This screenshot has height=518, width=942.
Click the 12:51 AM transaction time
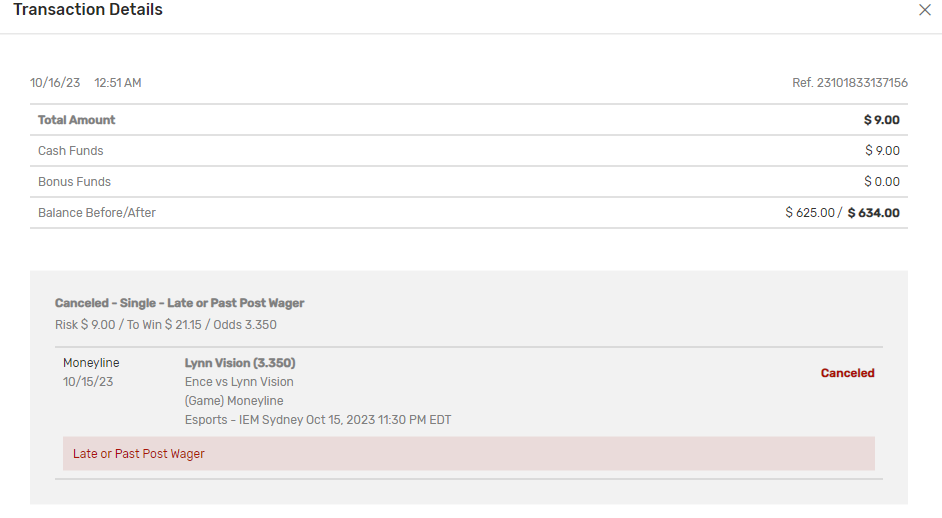pos(118,83)
